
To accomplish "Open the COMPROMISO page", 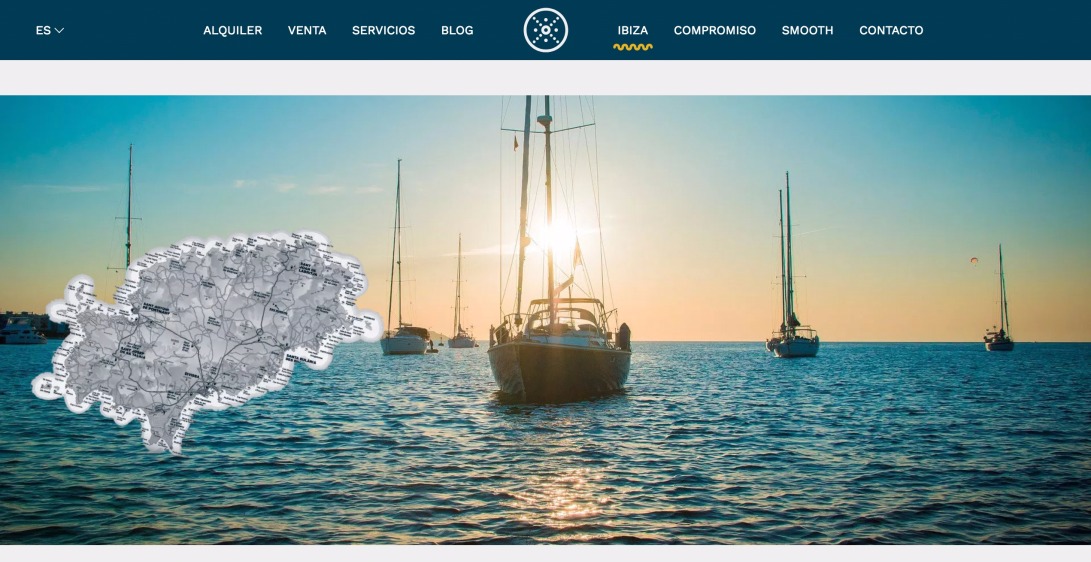I will coord(715,31).
